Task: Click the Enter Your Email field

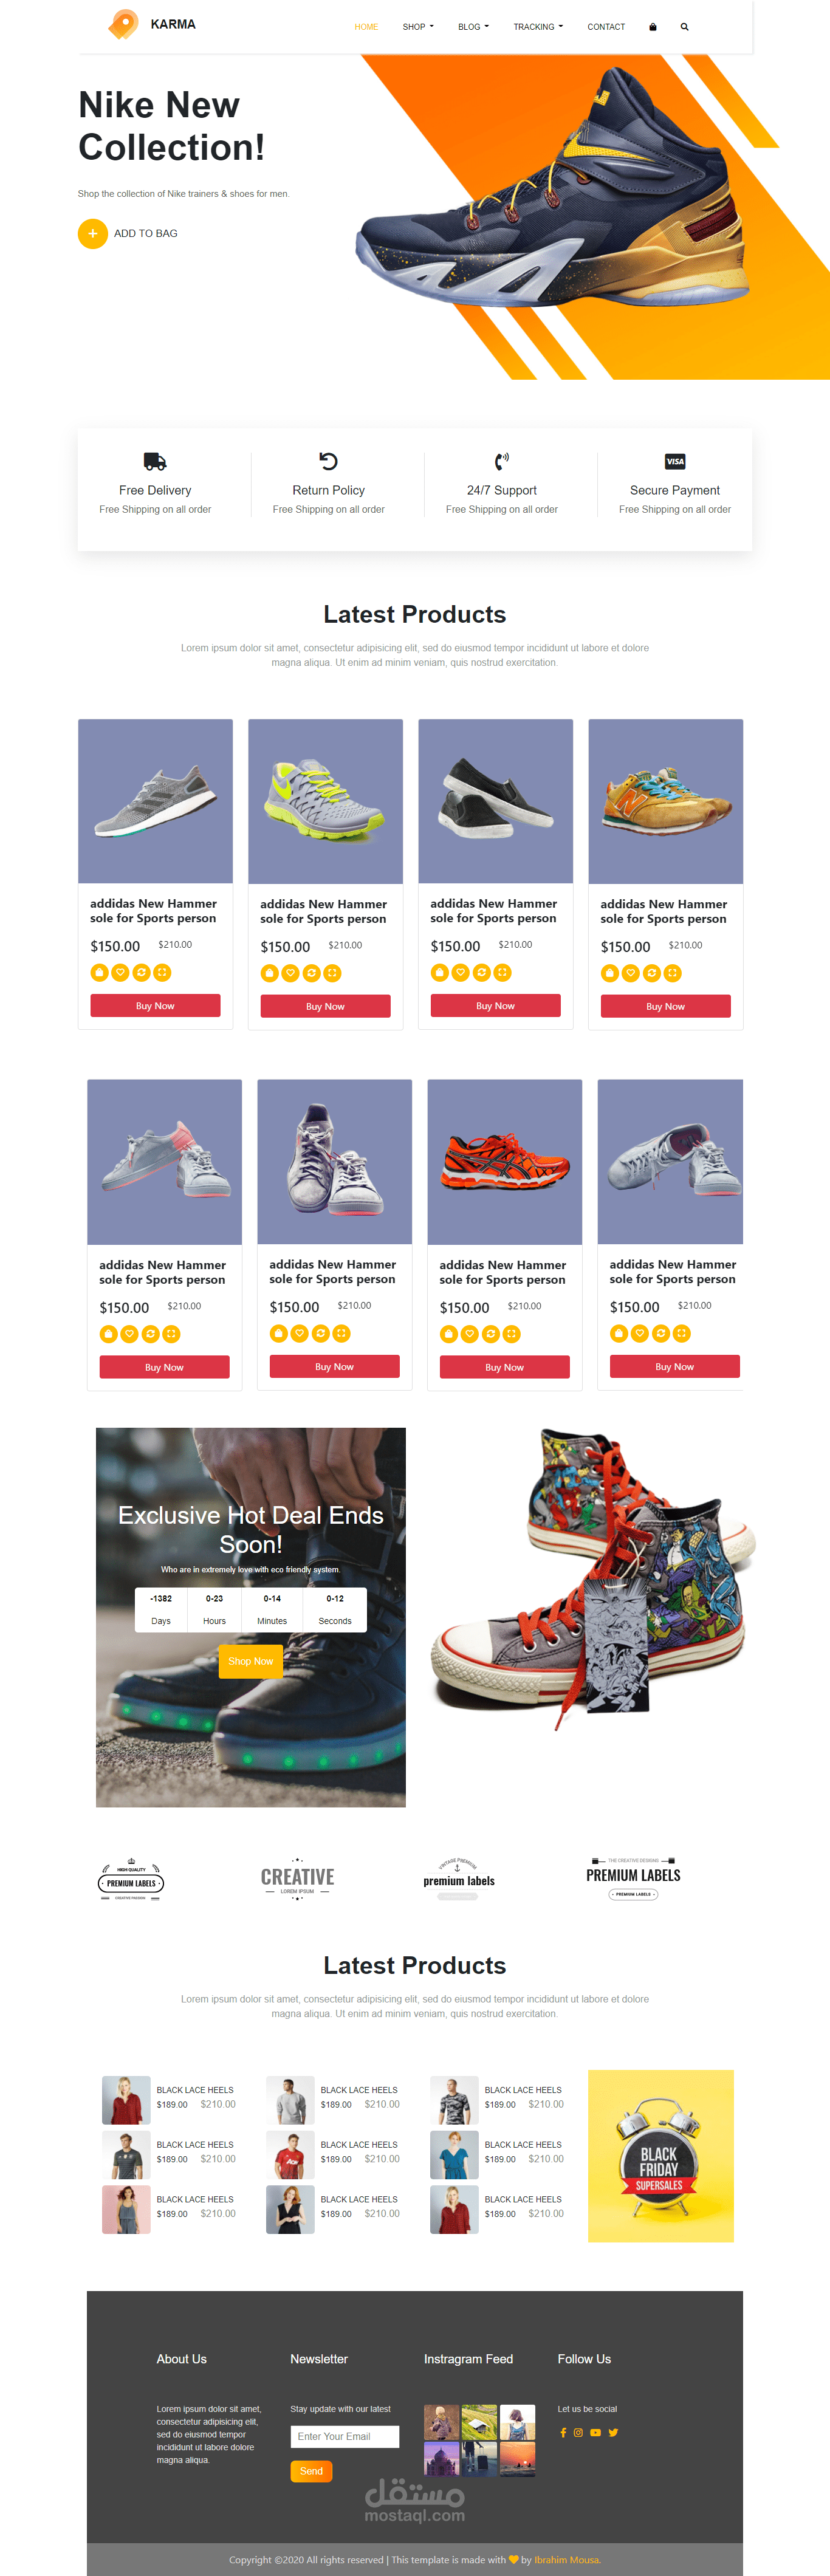Action: [x=345, y=2436]
